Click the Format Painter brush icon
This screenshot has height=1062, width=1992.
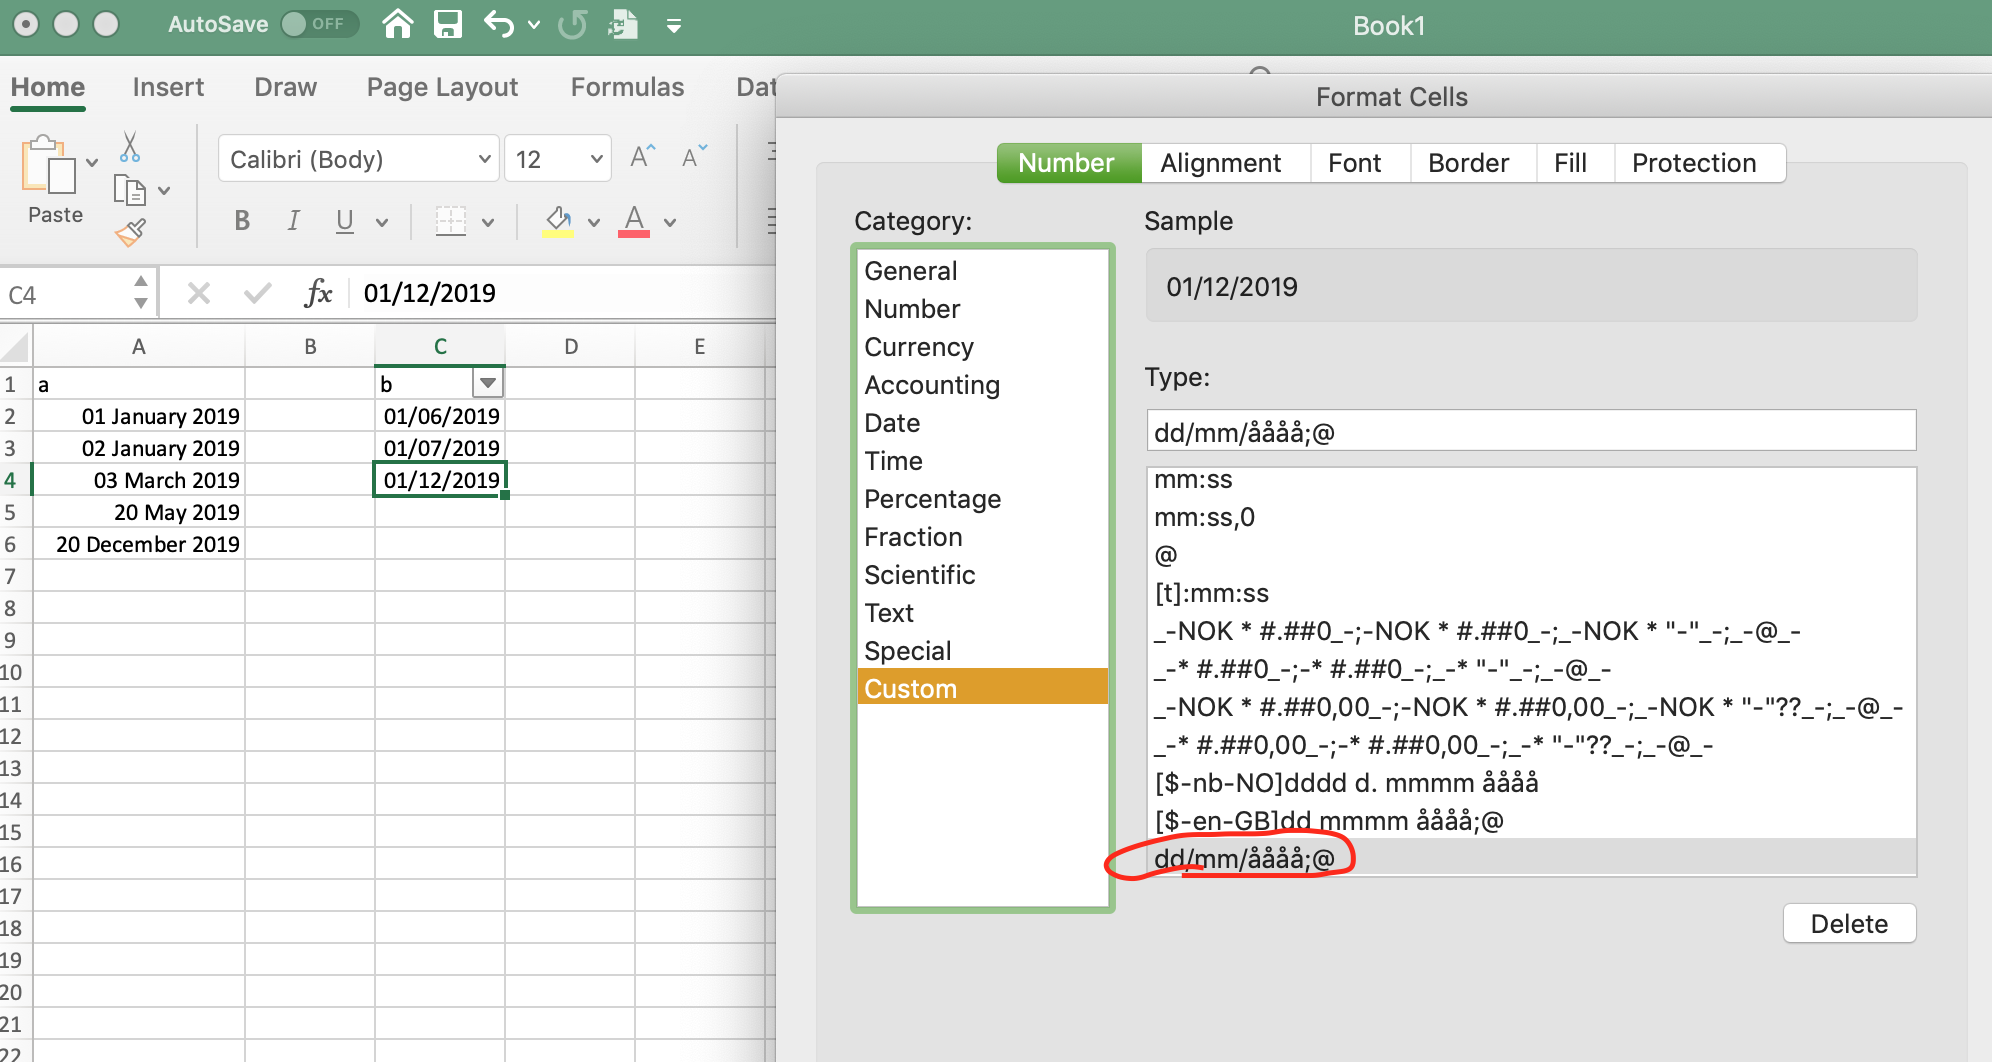[x=130, y=232]
